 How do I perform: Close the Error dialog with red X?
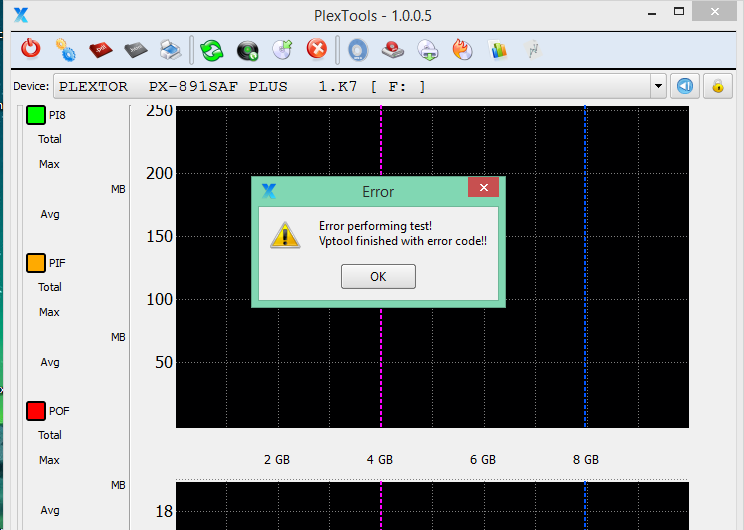(484, 187)
